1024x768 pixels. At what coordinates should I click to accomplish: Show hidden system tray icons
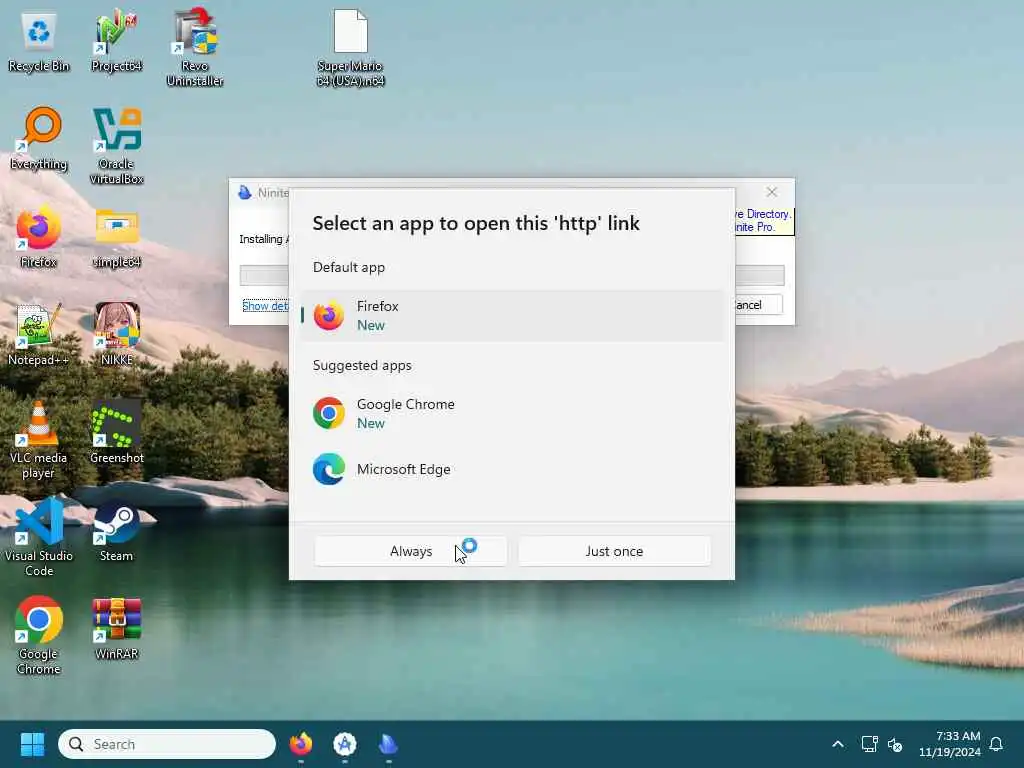point(838,744)
